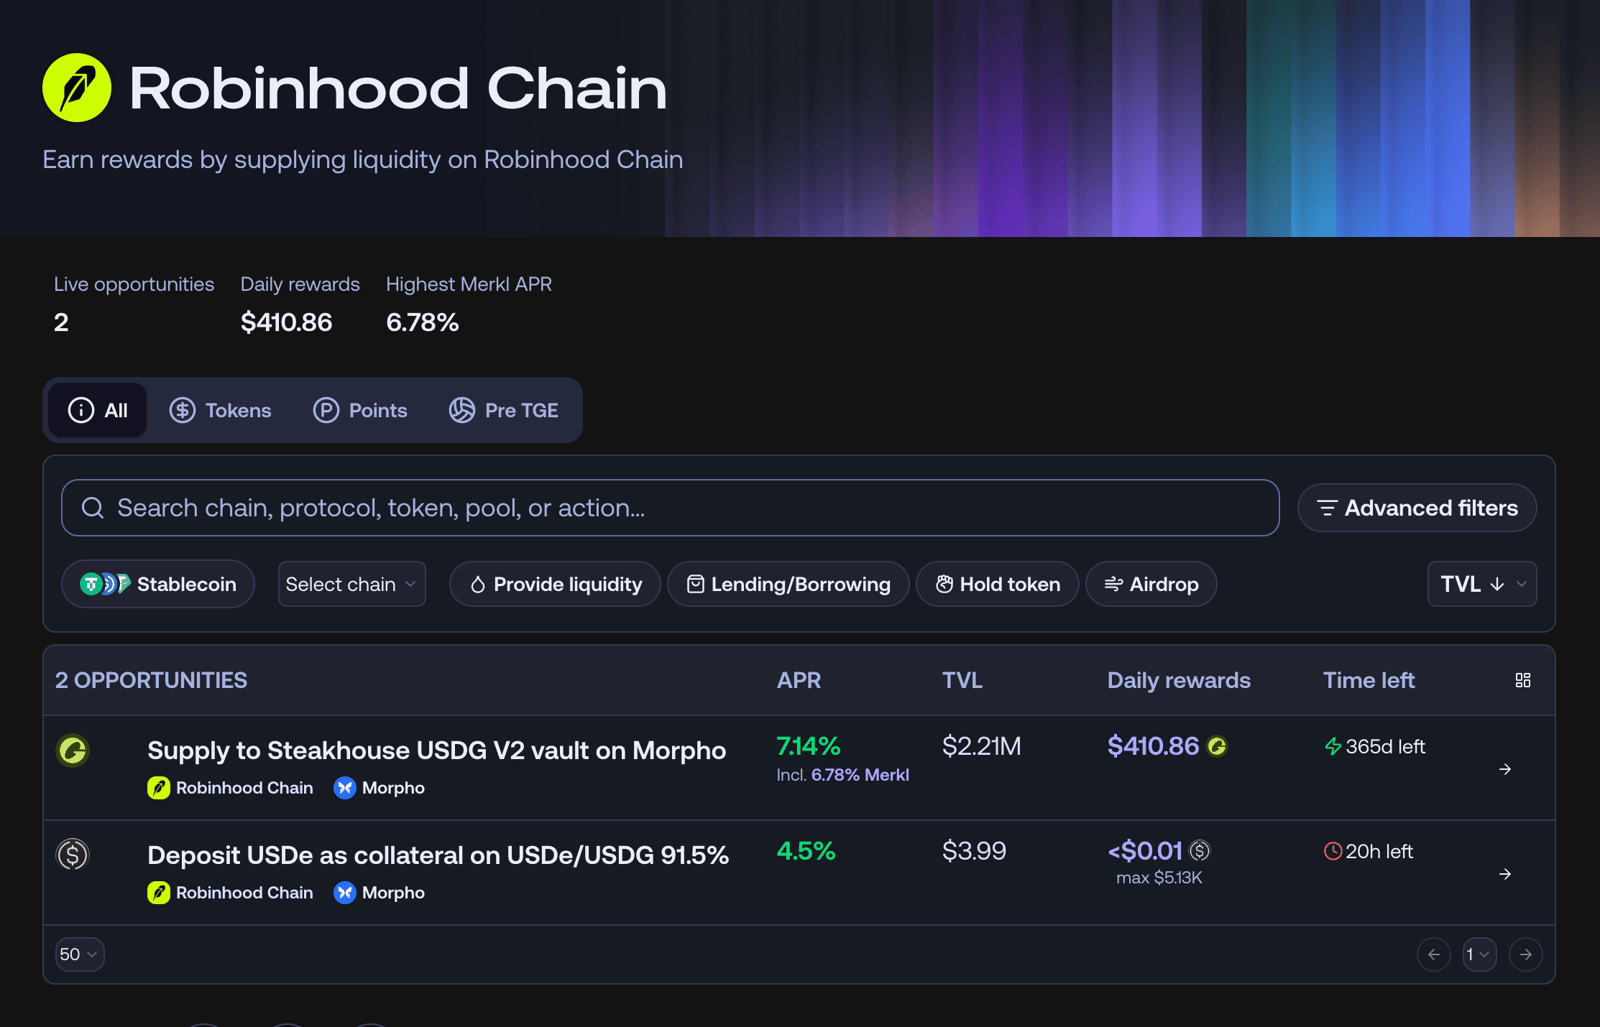Click the Advanced filters funnel icon

coord(1327,508)
